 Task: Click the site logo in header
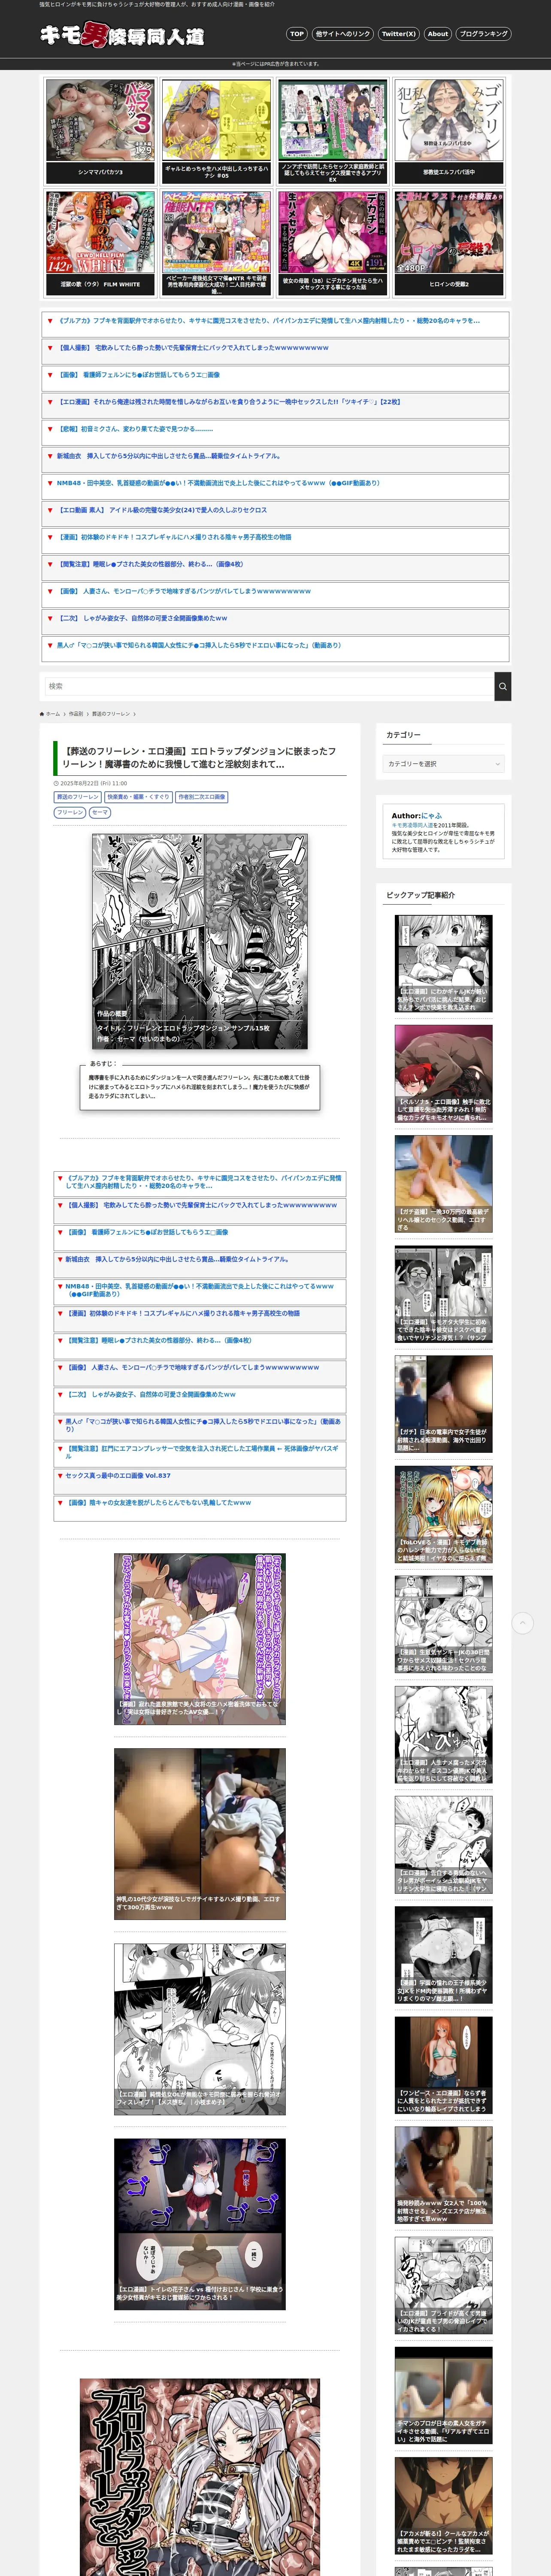[121, 35]
